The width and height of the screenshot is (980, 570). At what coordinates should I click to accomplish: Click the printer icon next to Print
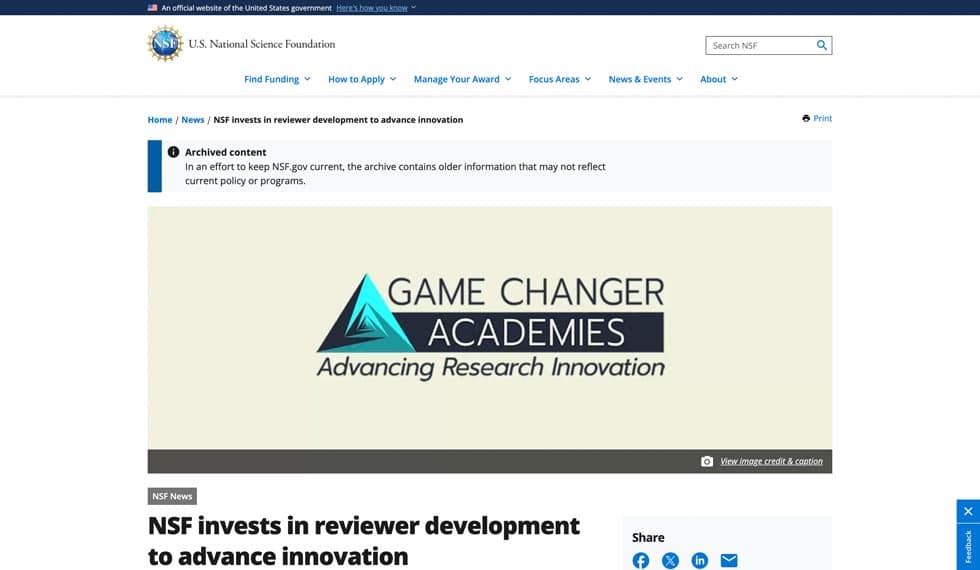coord(806,118)
